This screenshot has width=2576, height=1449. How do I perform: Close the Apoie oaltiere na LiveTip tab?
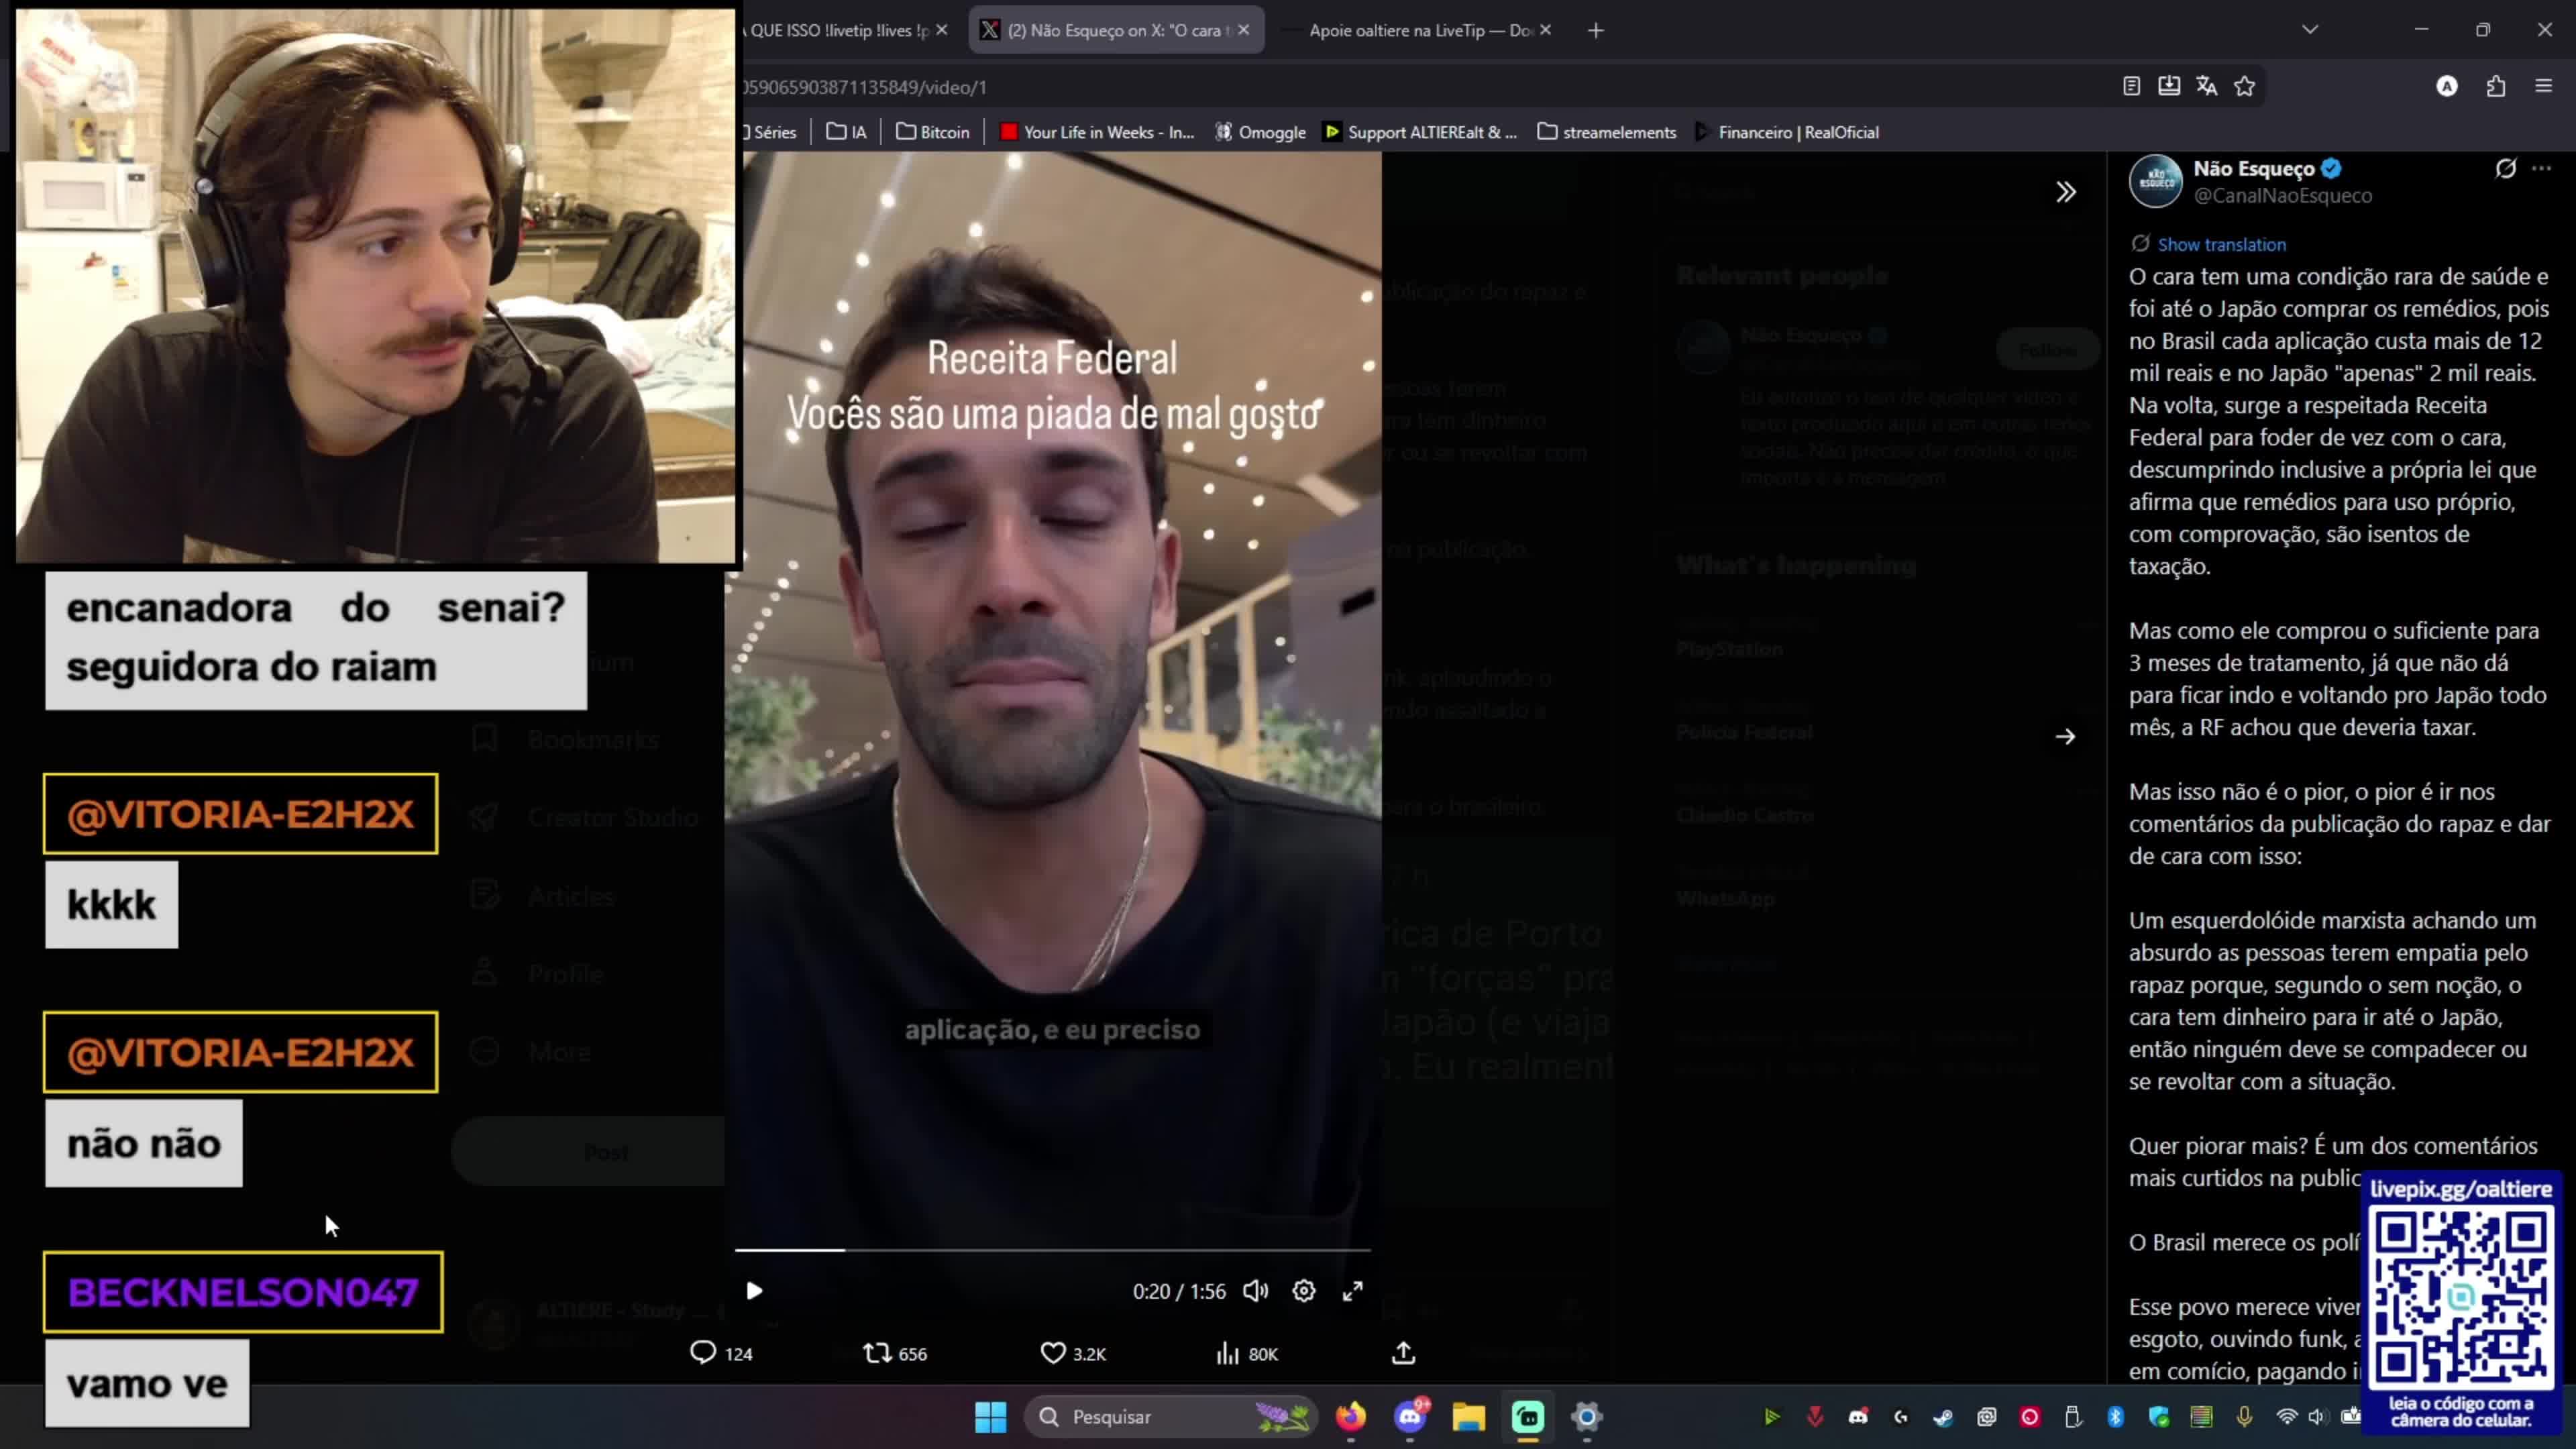point(1546,30)
